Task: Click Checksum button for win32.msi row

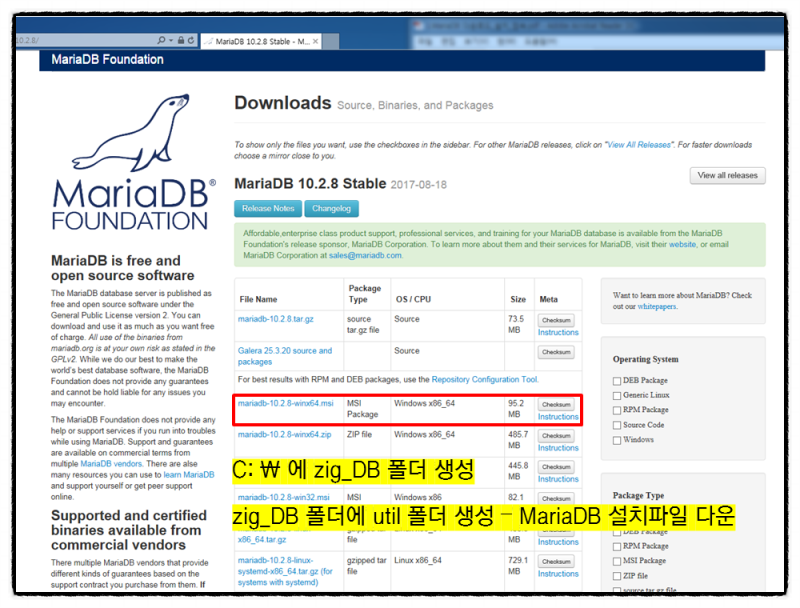Action: (x=556, y=498)
